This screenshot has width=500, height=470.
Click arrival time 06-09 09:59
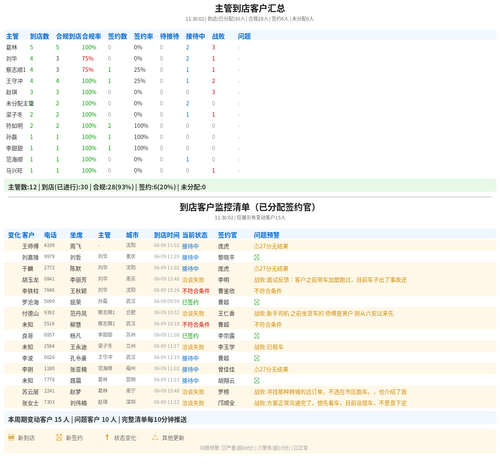tap(167, 301)
